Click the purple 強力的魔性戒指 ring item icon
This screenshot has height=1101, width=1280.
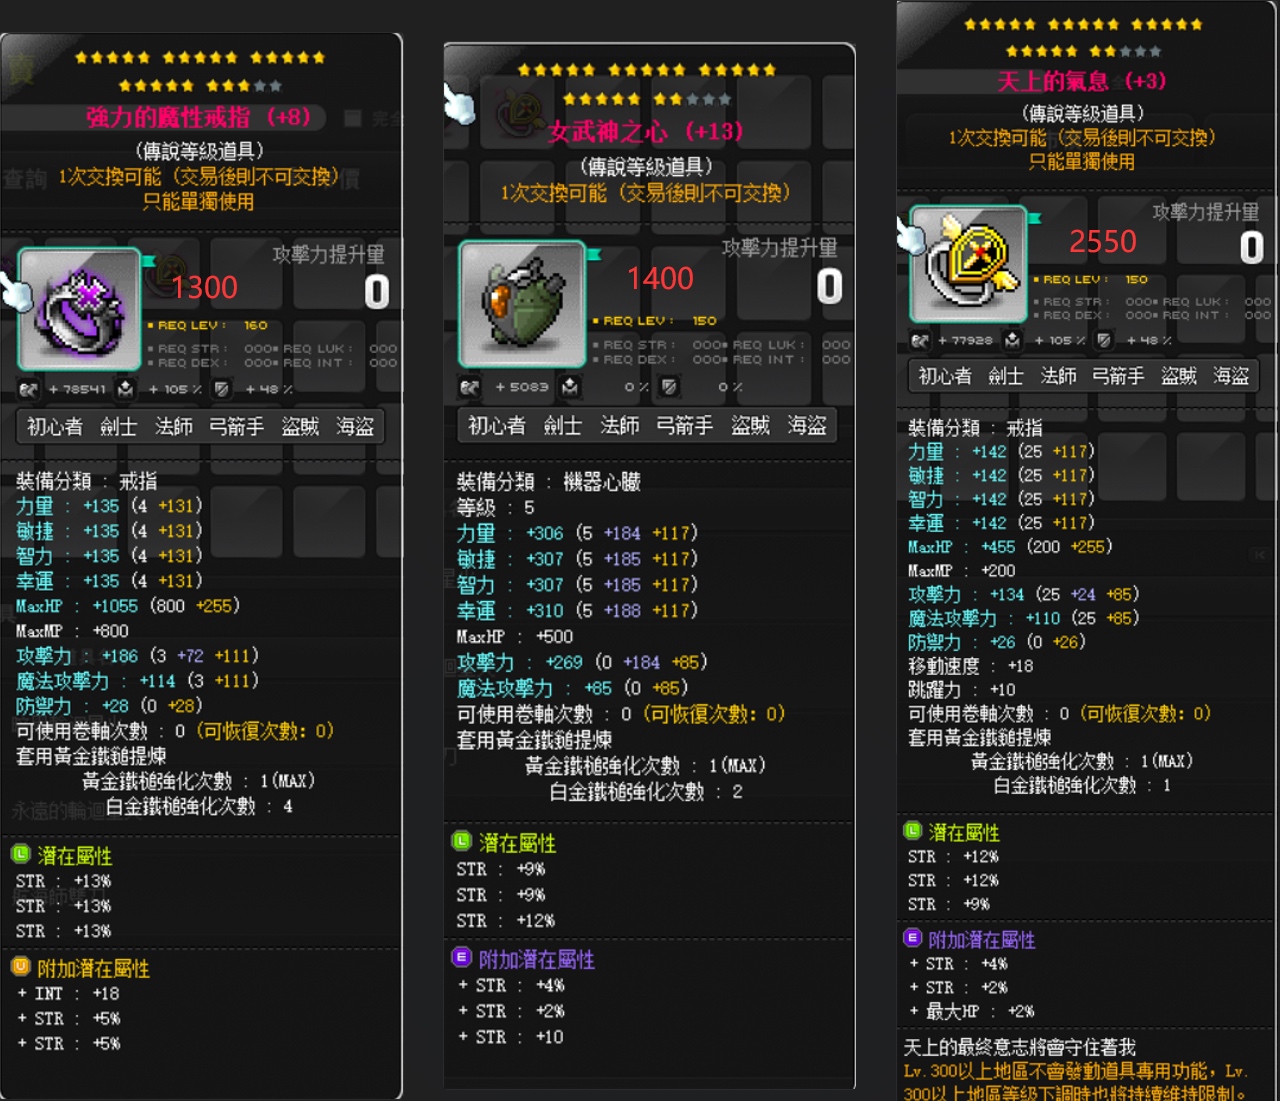[x=80, y=309]
